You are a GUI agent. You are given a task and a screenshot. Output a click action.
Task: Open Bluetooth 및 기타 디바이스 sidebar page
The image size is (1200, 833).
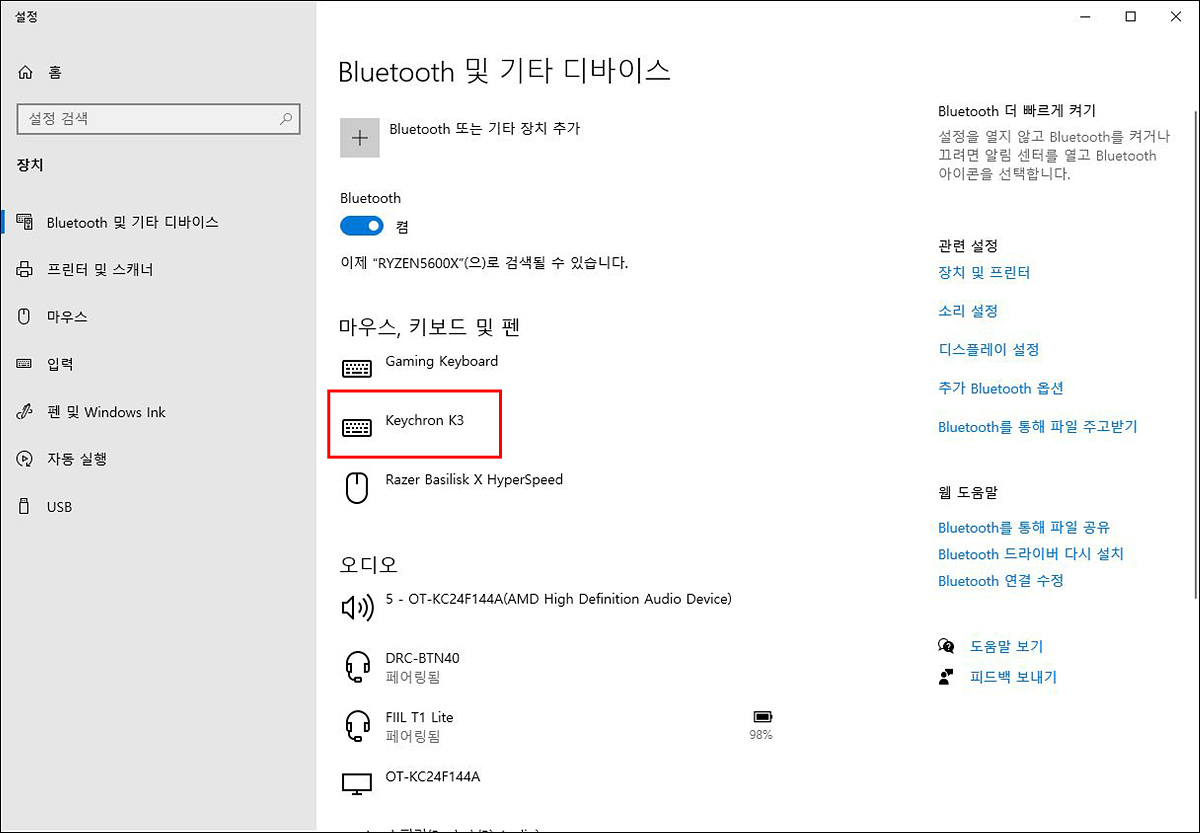[x=132, y=222]
